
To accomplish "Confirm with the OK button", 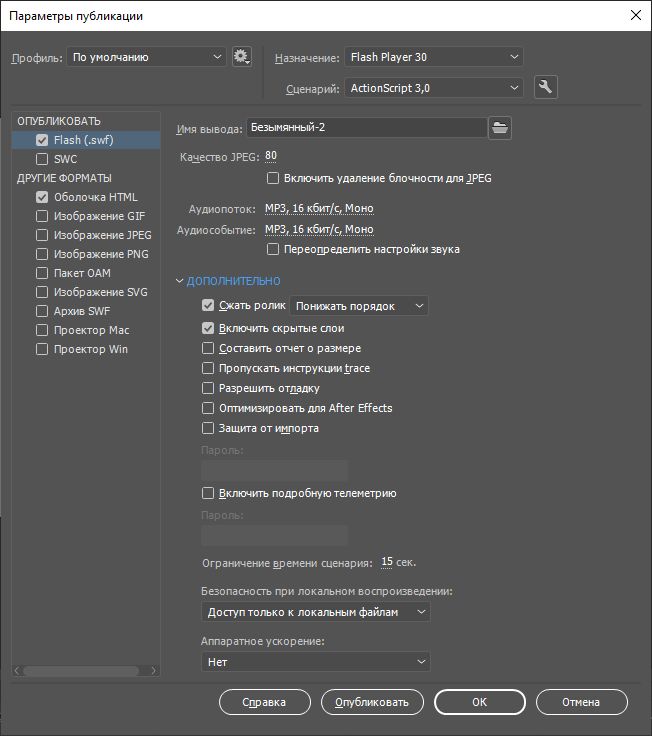I will coord(480,702).
